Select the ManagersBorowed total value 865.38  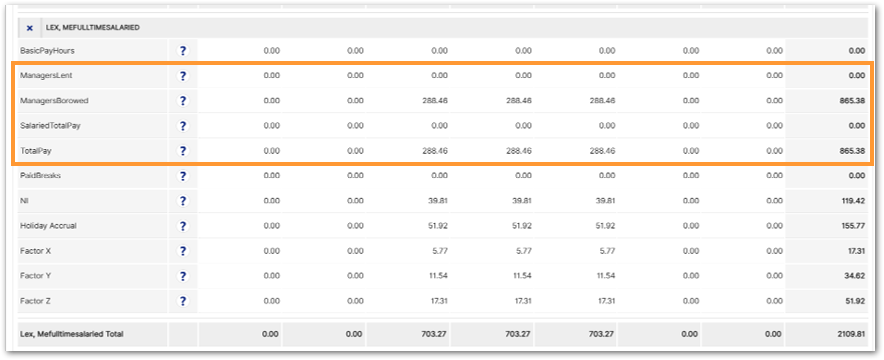pyautogui.click(x=851, y=101)
